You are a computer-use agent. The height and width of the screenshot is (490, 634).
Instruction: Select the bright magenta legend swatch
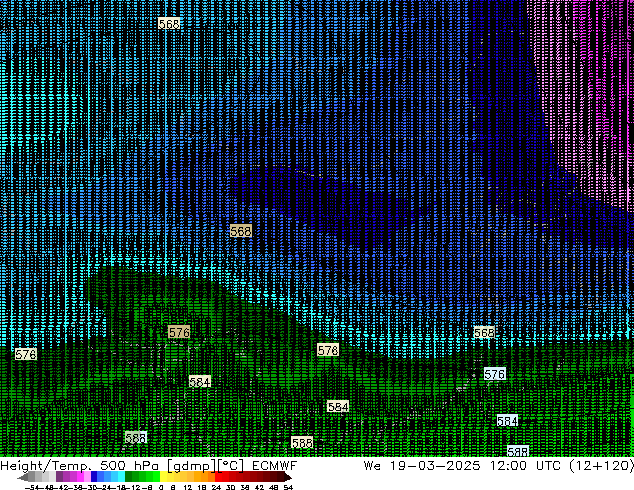[80, 477]
